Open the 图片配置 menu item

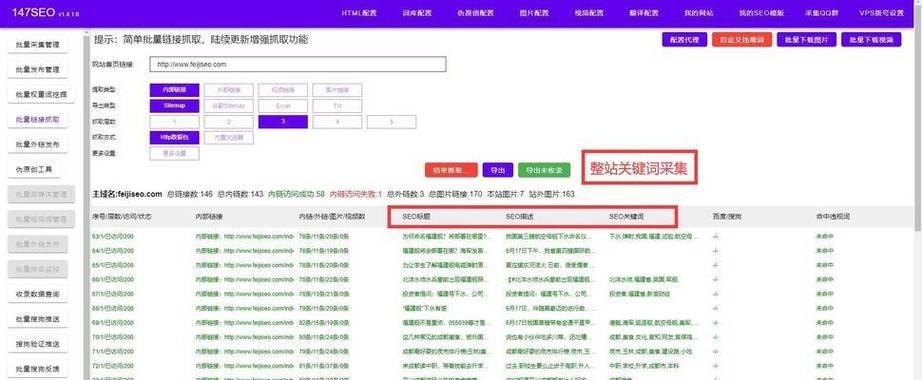pos(535,13)
